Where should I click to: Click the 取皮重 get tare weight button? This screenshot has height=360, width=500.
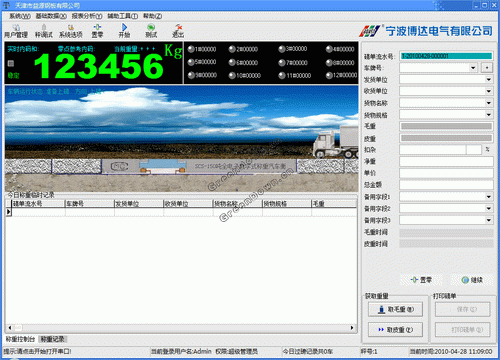tap(395, 330)
